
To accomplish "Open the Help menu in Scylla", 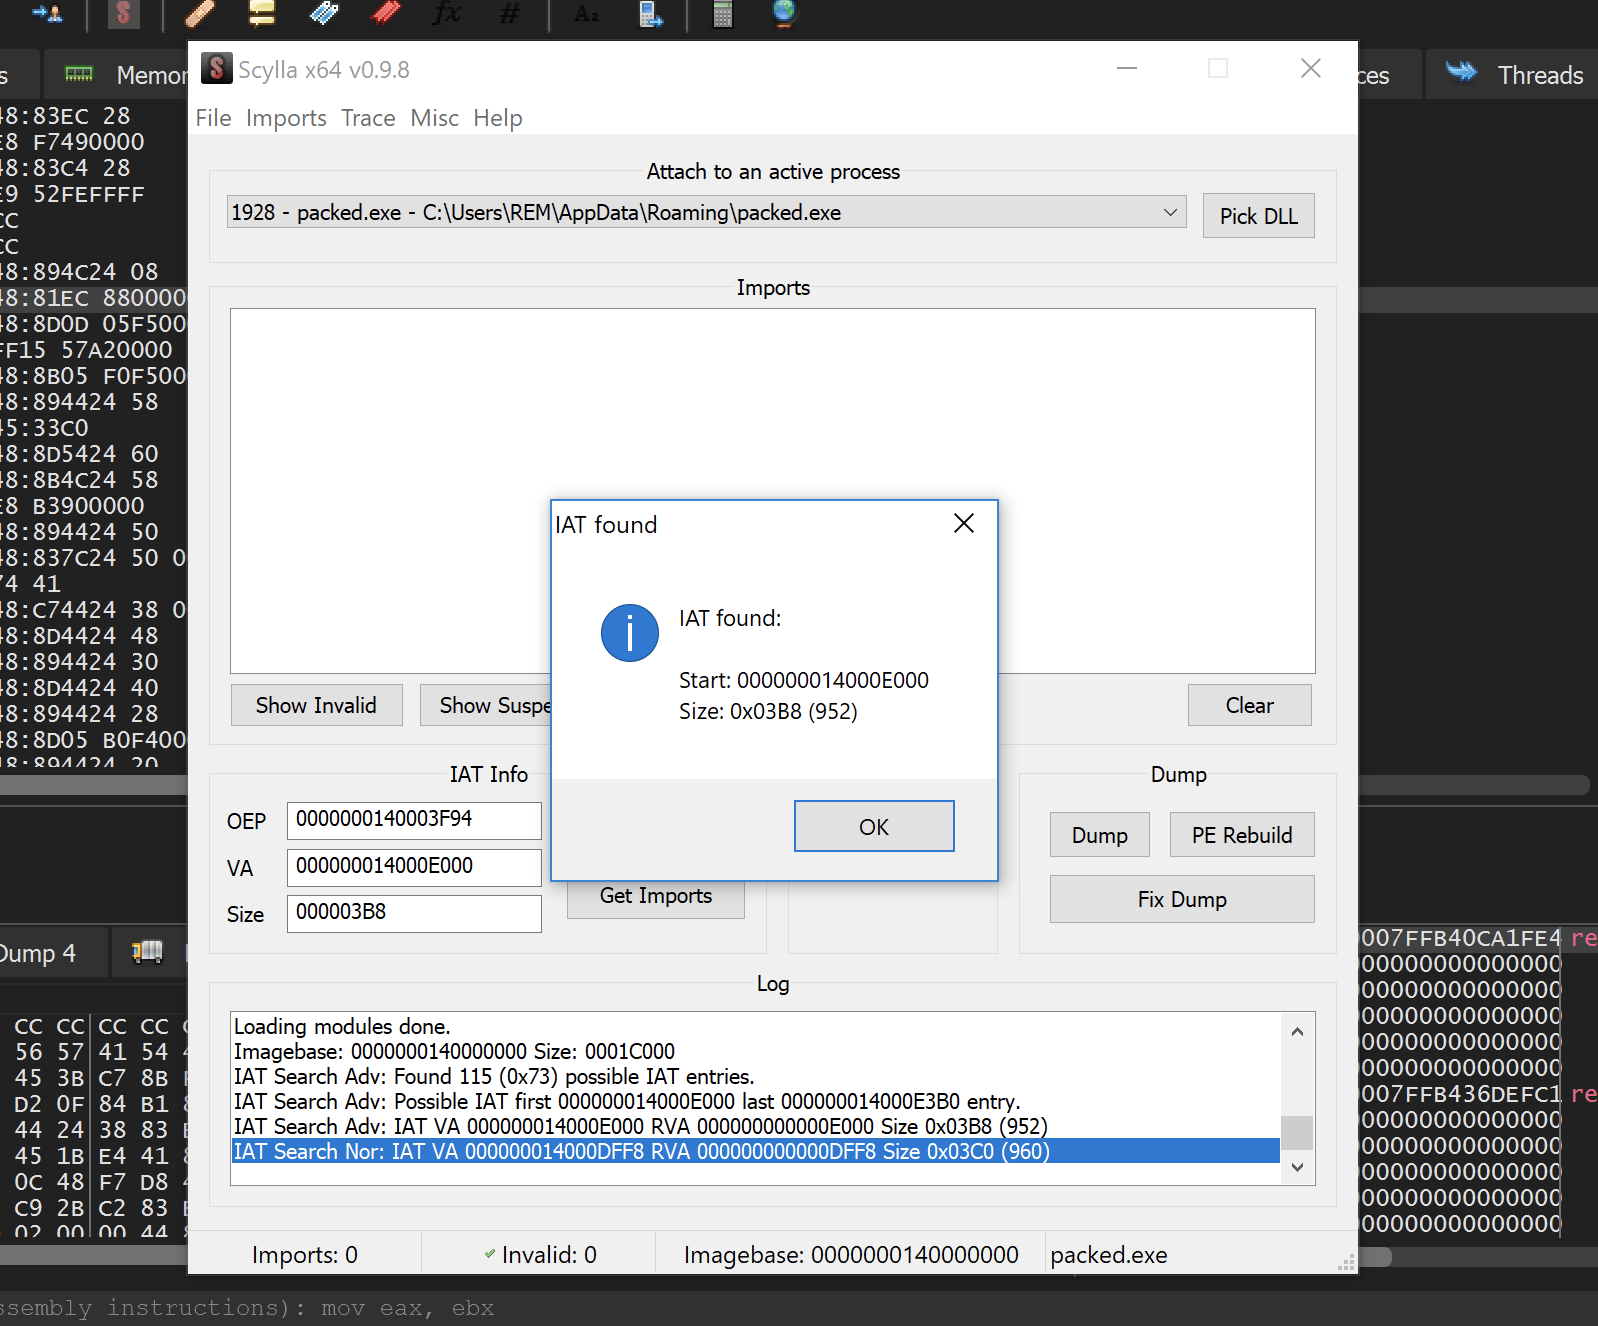I will (x=498, y=118).
